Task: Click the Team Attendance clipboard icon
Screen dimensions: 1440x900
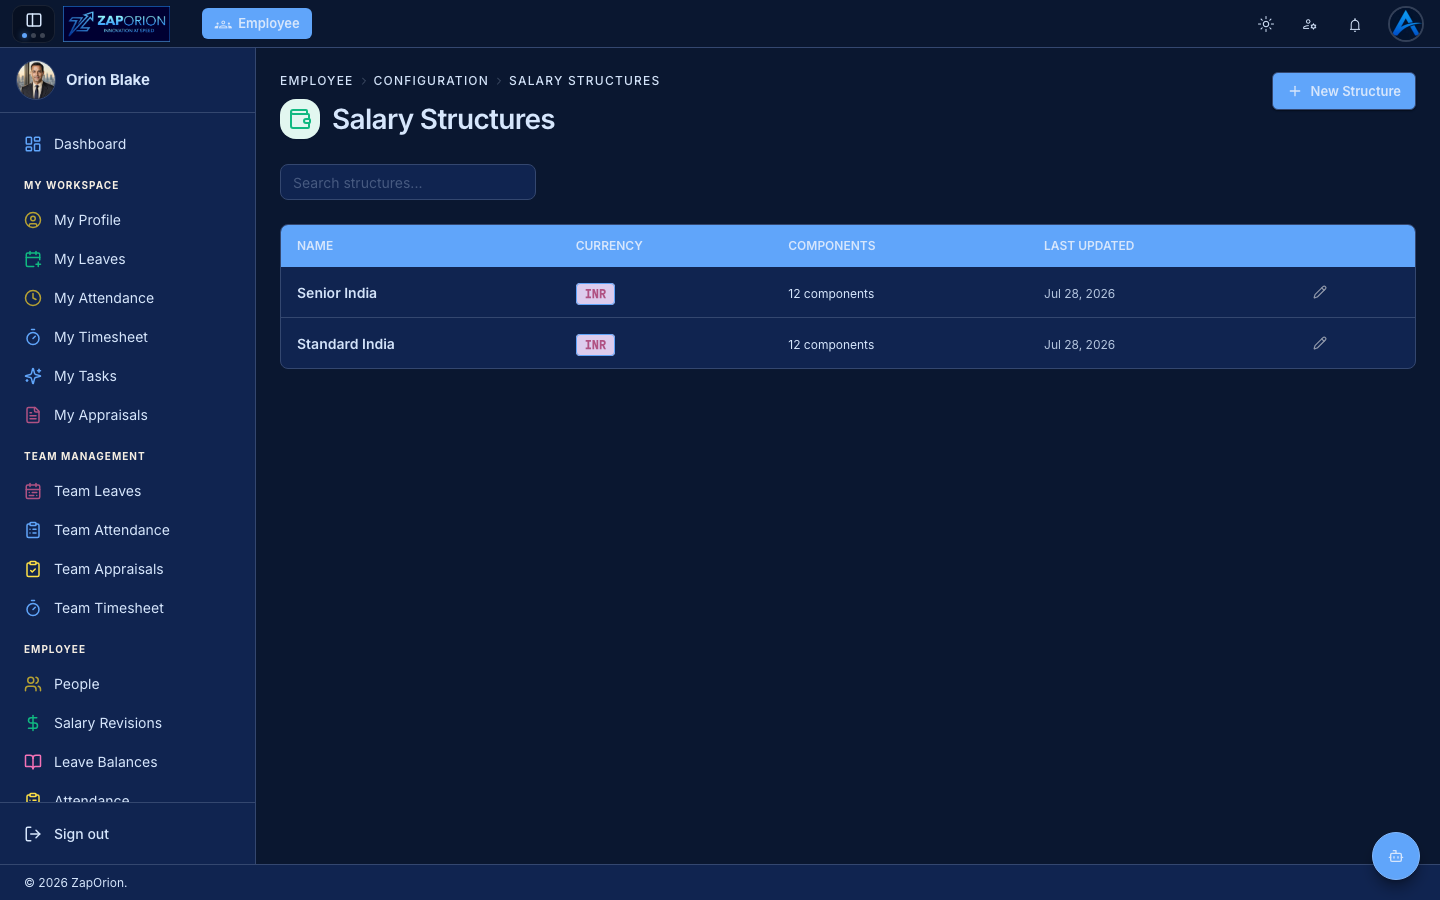Action: click(33, 530)
